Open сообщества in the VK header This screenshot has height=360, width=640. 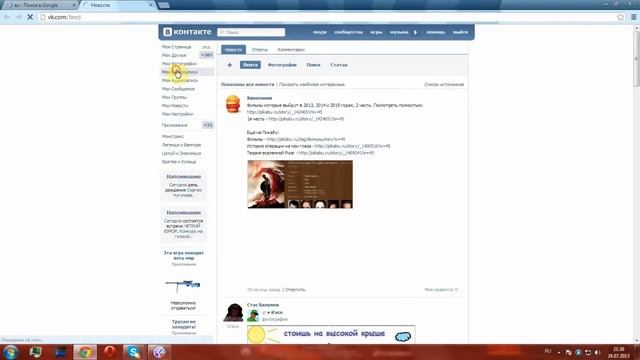(x=348, y=32)
